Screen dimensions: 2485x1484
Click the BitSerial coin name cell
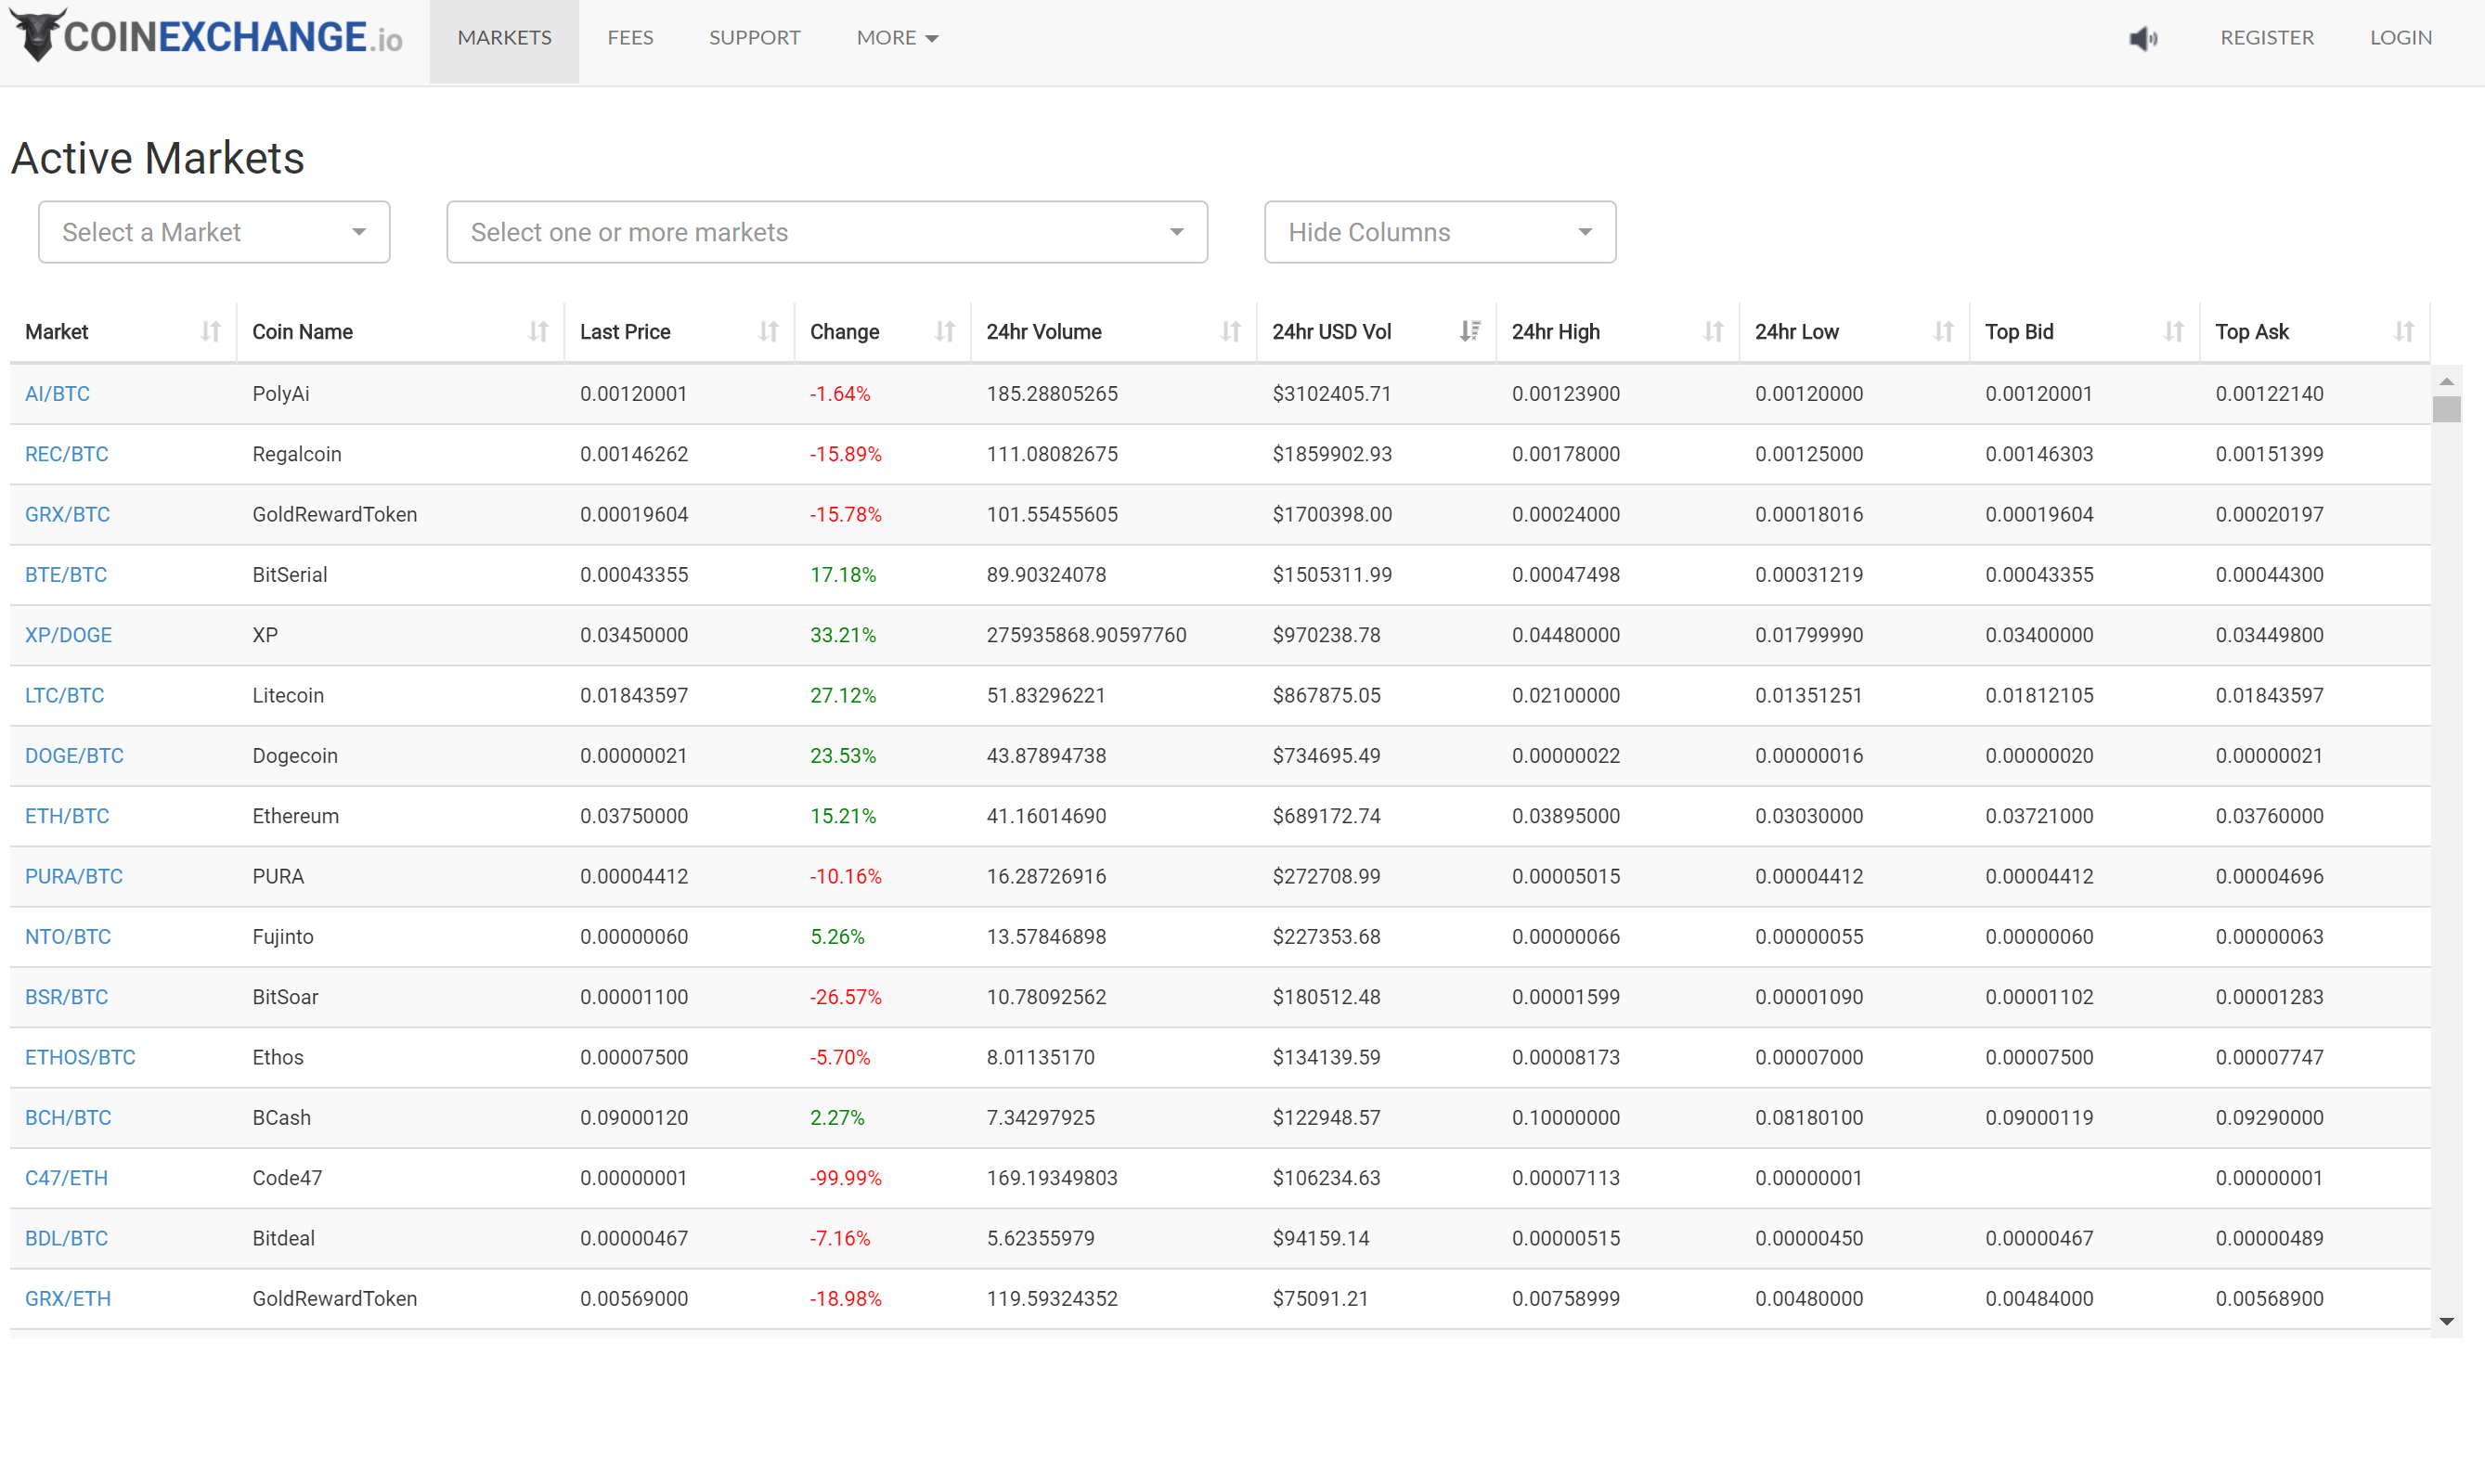290,575
